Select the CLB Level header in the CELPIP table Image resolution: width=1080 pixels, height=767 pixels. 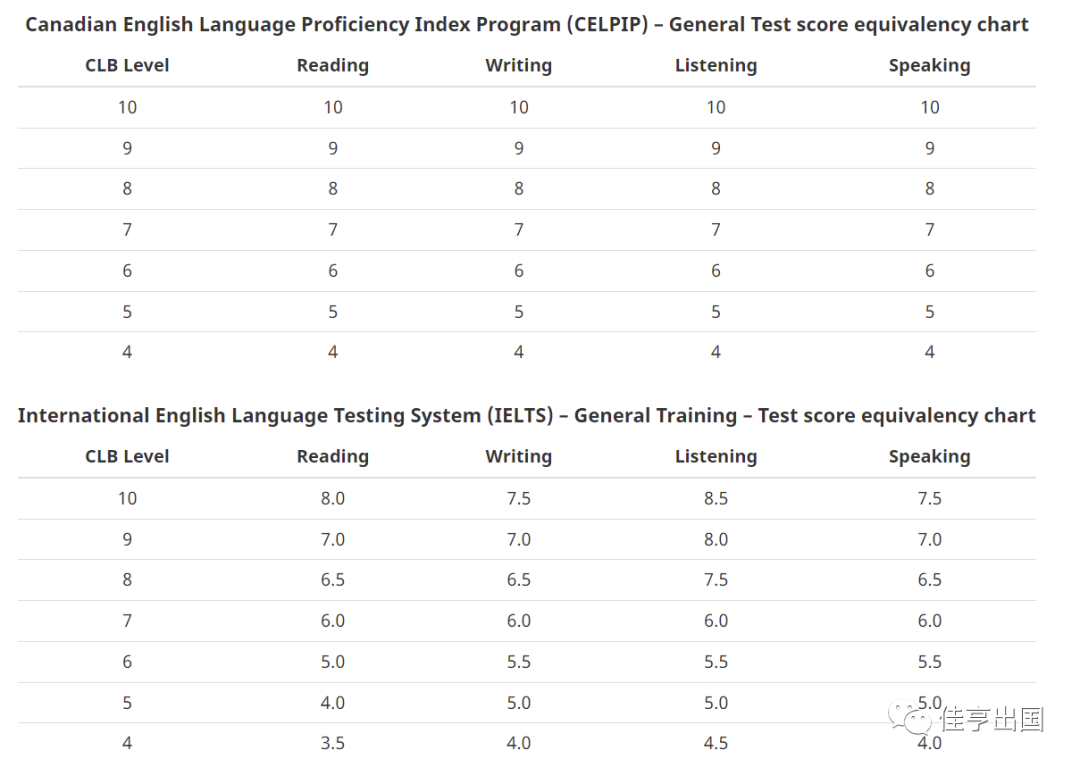click(127, 65)
